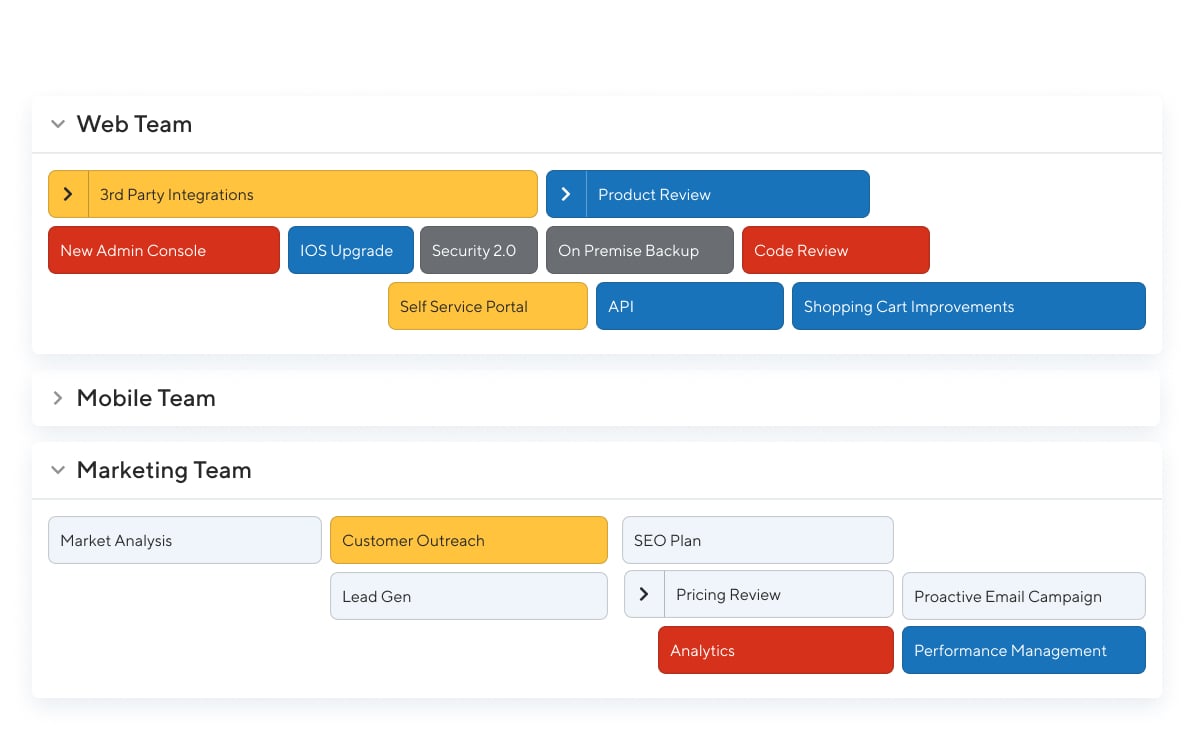Expand the Product Review chevron arrow

click(566, 194)
